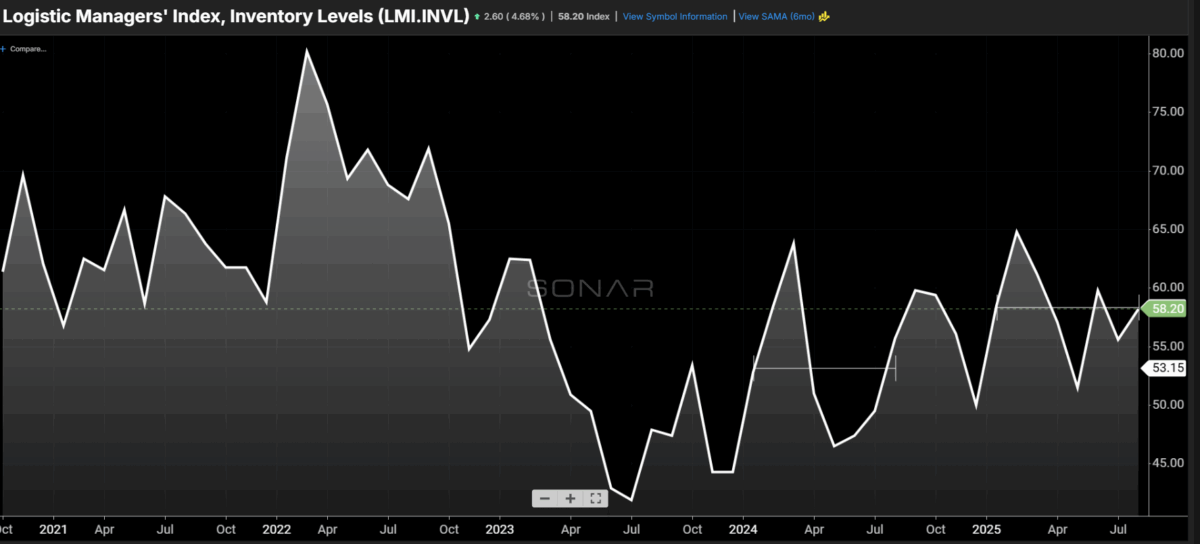The height and width of the screenshot is (544, 1200).
Task: Open the View SAMA (6mo) link
Action: (x=776, y=17)
